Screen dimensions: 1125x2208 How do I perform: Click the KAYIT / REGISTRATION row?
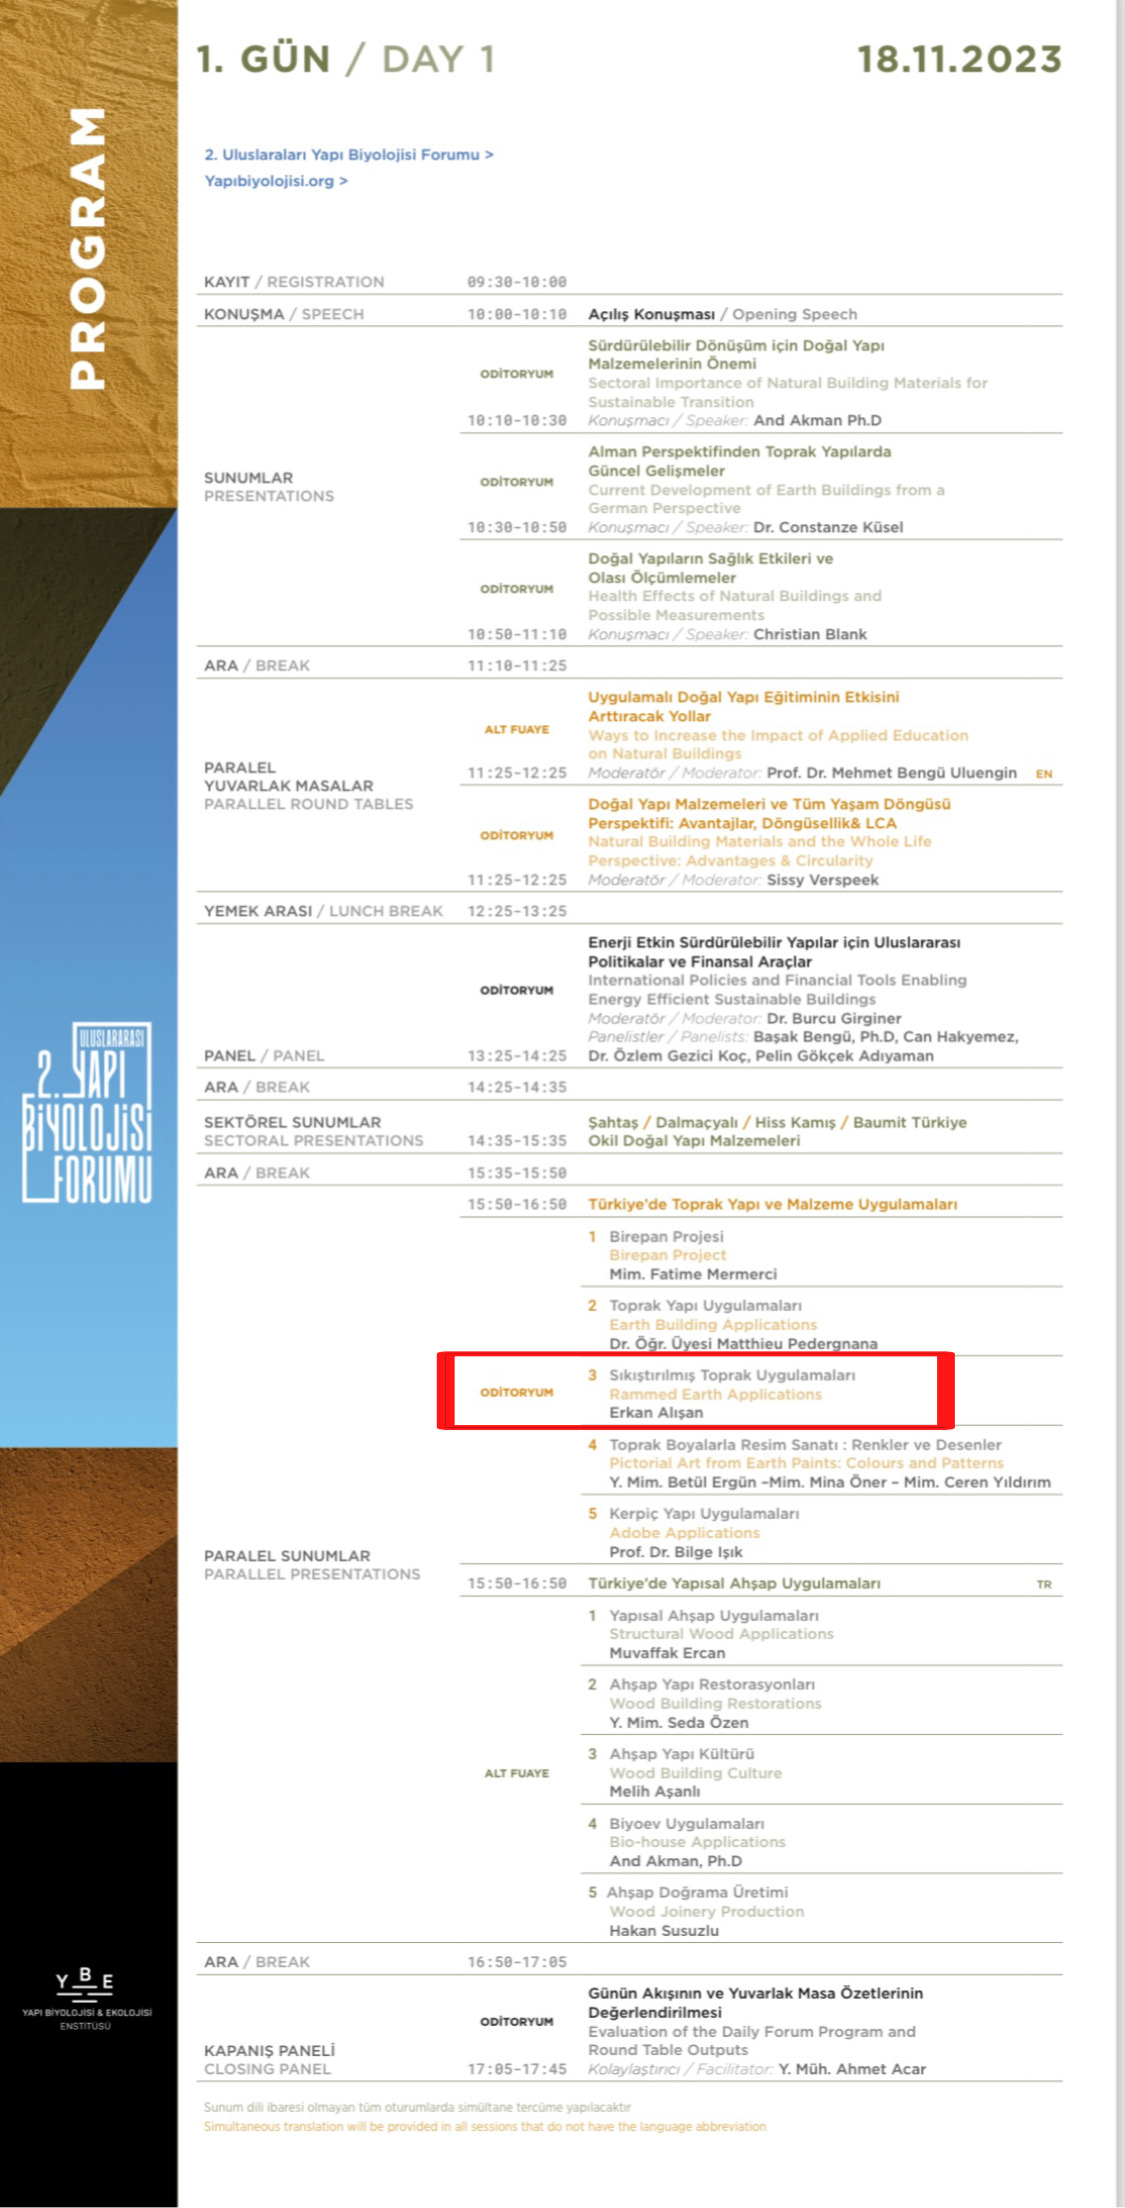coord(294,282)
